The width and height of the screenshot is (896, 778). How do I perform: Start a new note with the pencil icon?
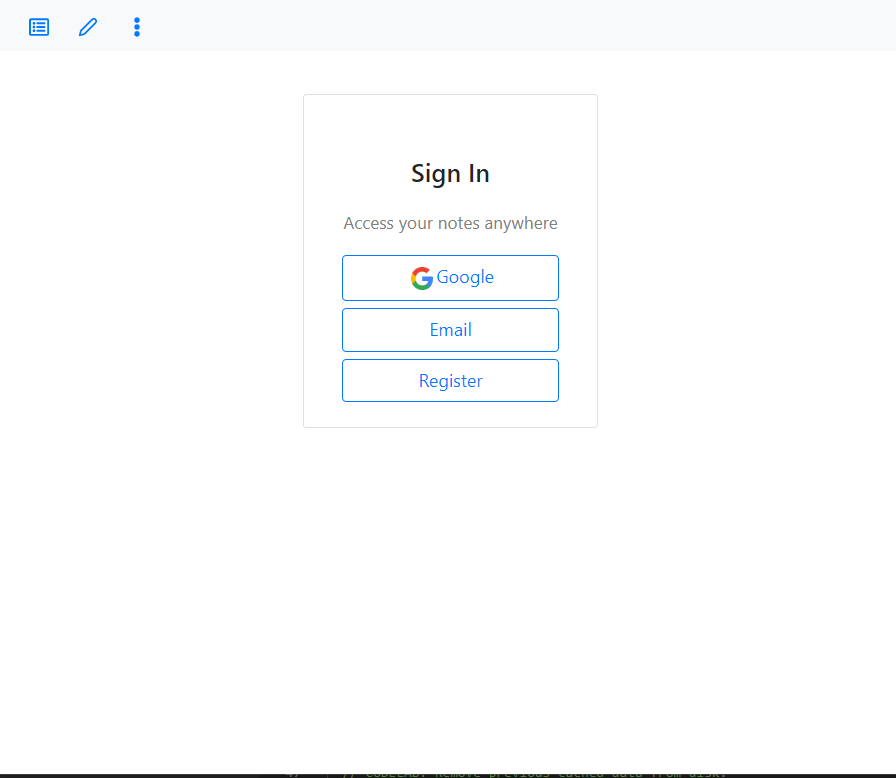[88, 27]
